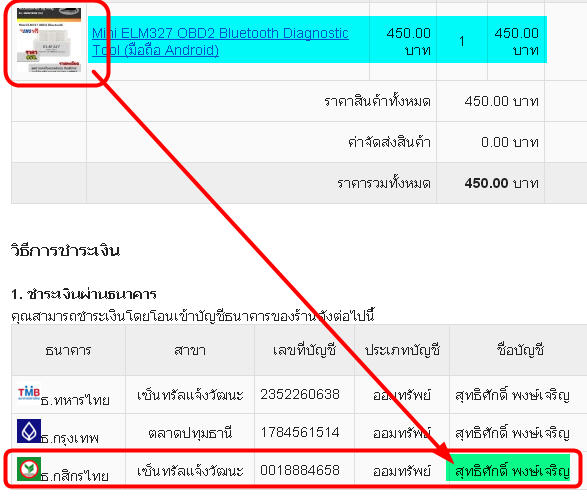This screenshot has height=497, width=587.
Task: Select account number 0018884658
Action: coord(300,470)
